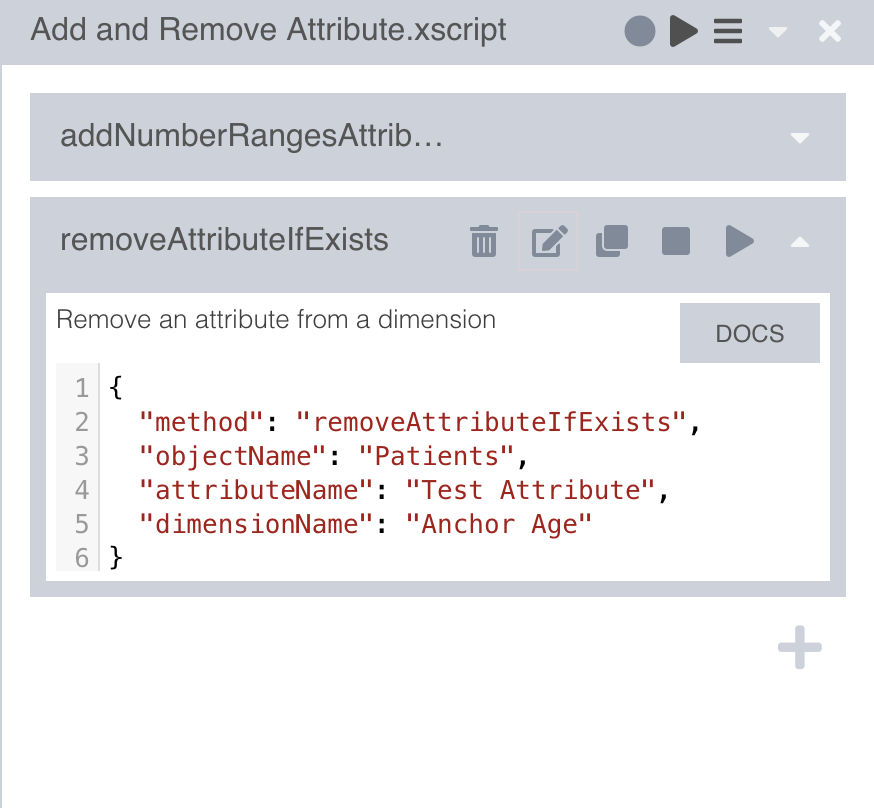Select the addNumberRangesAttrib… step header

pos(250,136)
